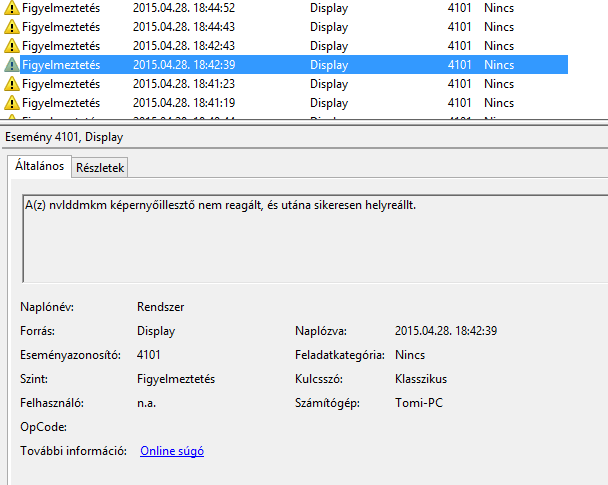The height and width of the screenshot is (485, 608).
Task: Click the Display source cell of the 18:42:43 event
Action: 329,45
